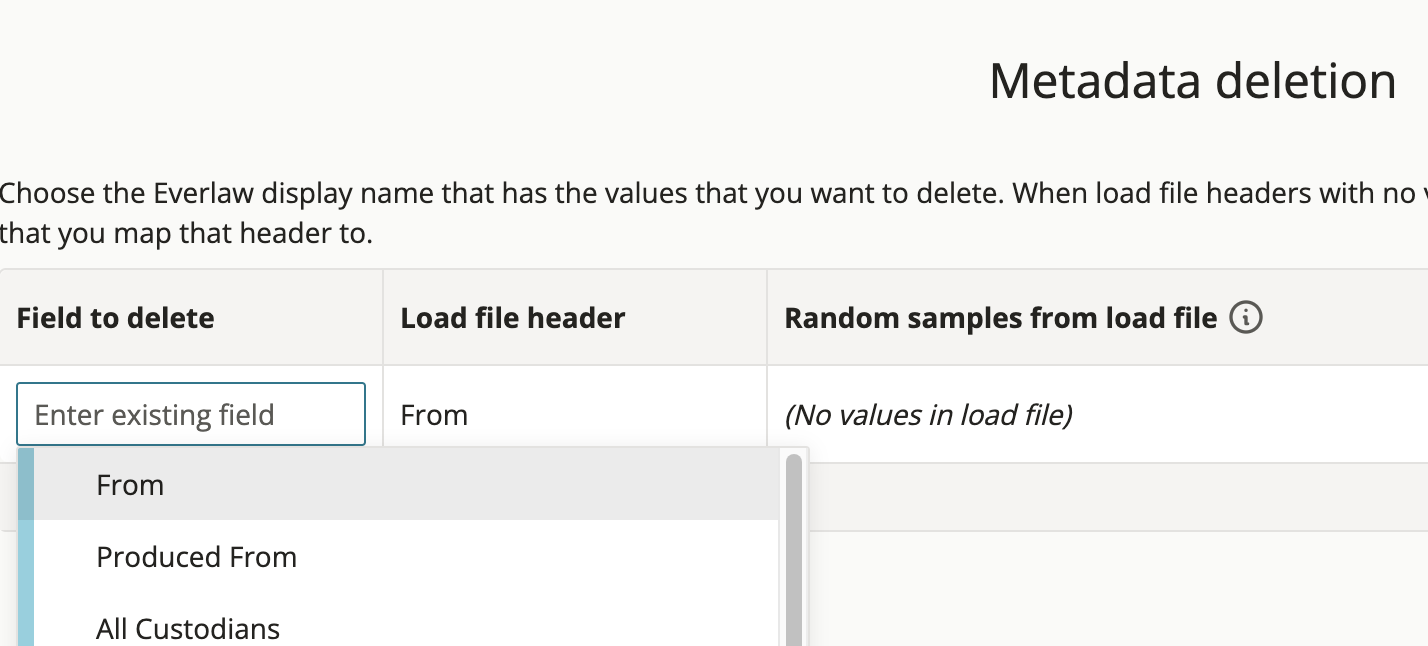Click the "From" load file header cell
This screenshot has height=646, width=1428.
click(434, 414)
